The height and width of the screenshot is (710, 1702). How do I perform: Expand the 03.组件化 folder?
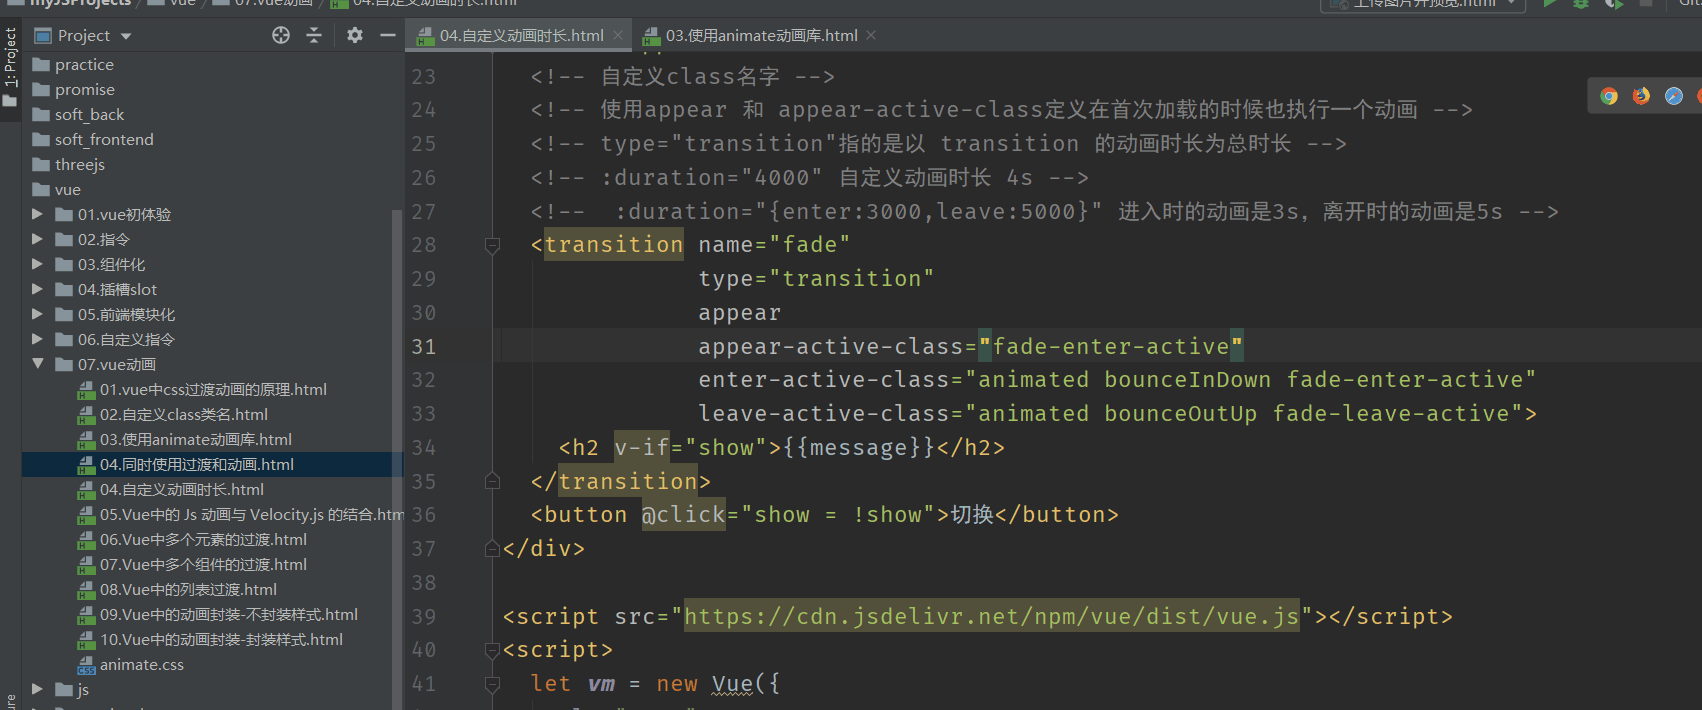click(37, 264)
